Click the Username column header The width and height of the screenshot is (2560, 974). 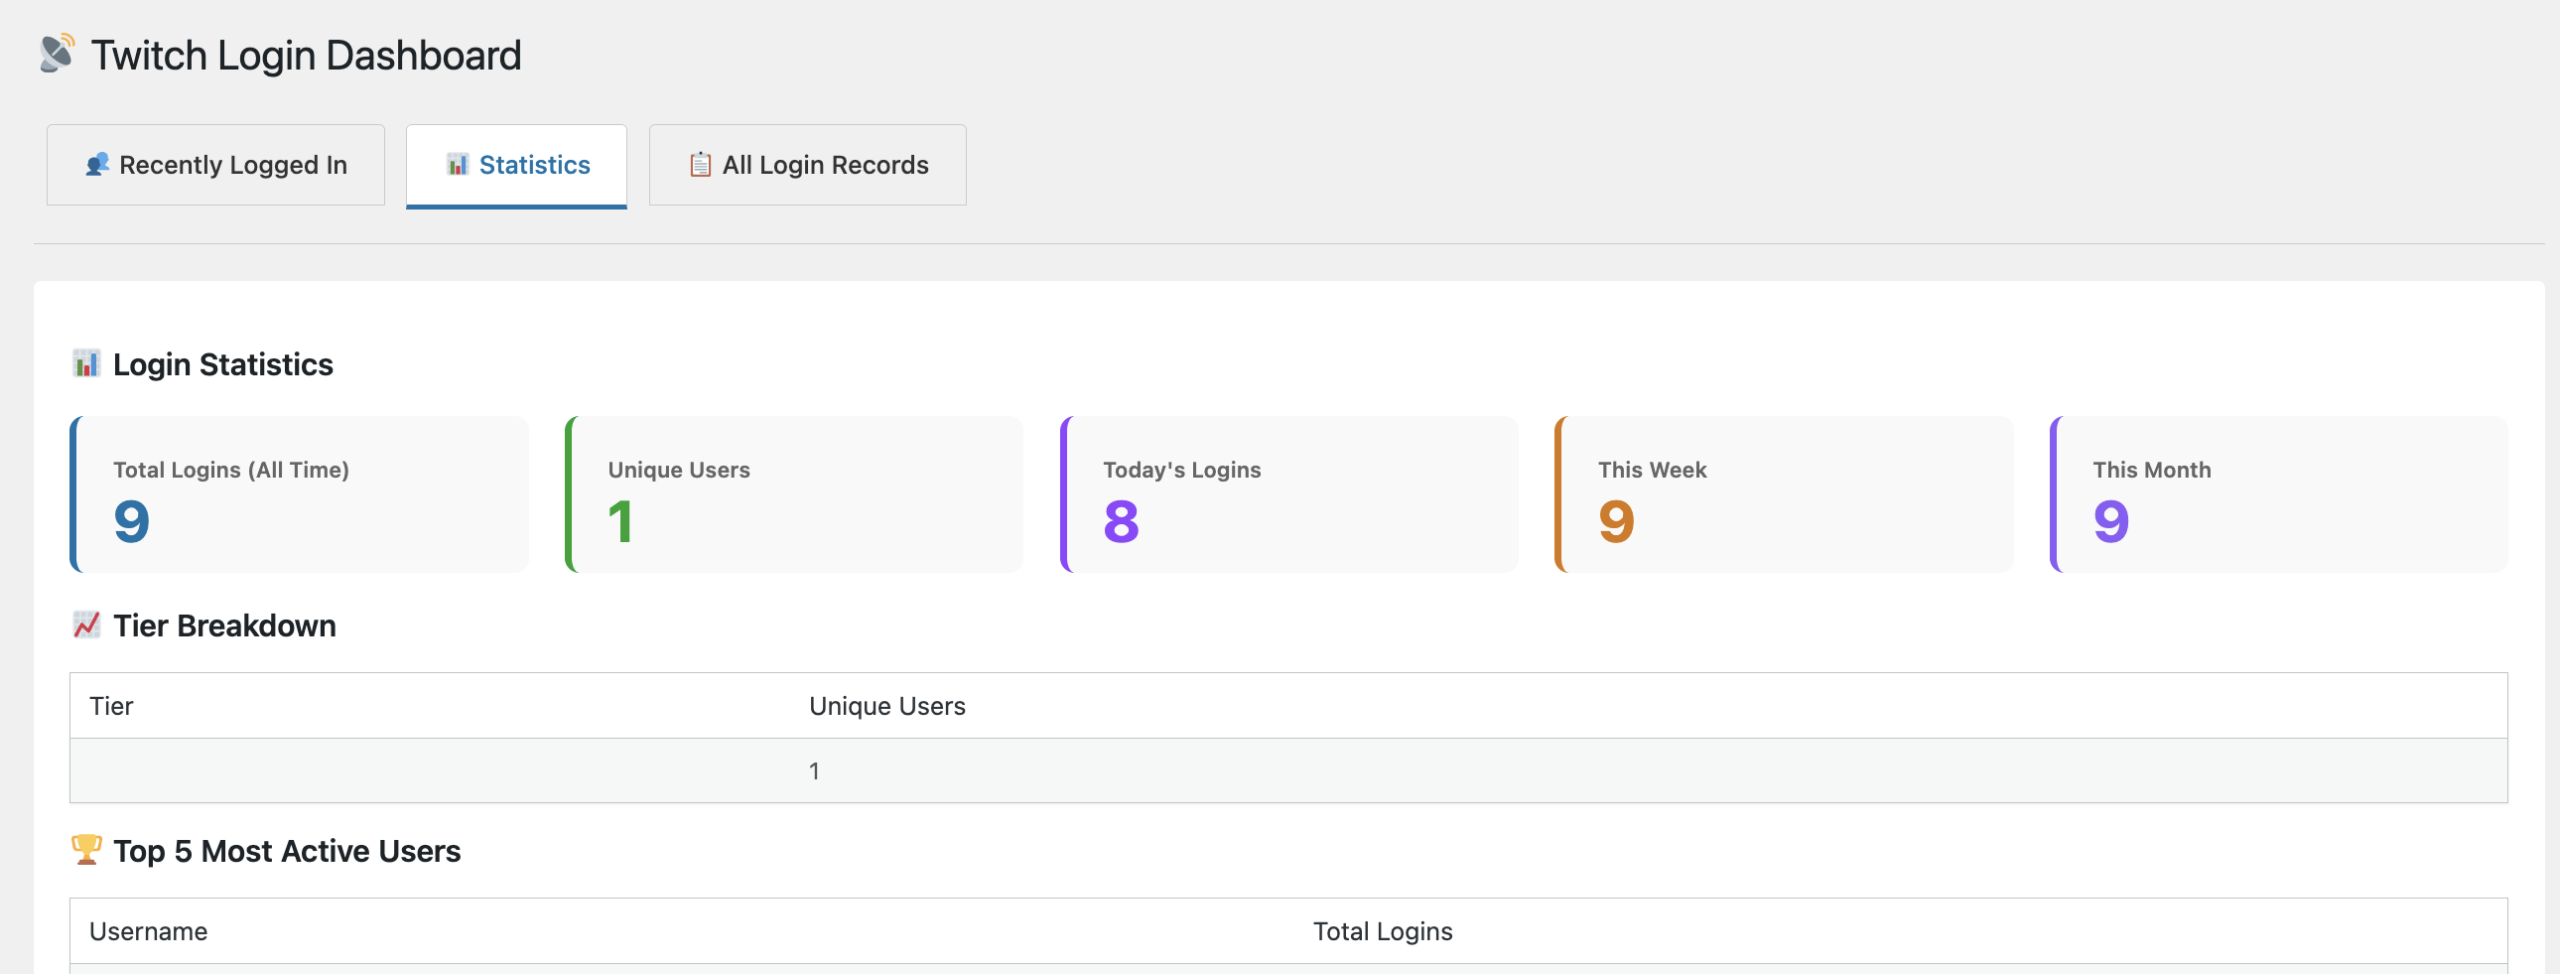(x=148, y=931)
